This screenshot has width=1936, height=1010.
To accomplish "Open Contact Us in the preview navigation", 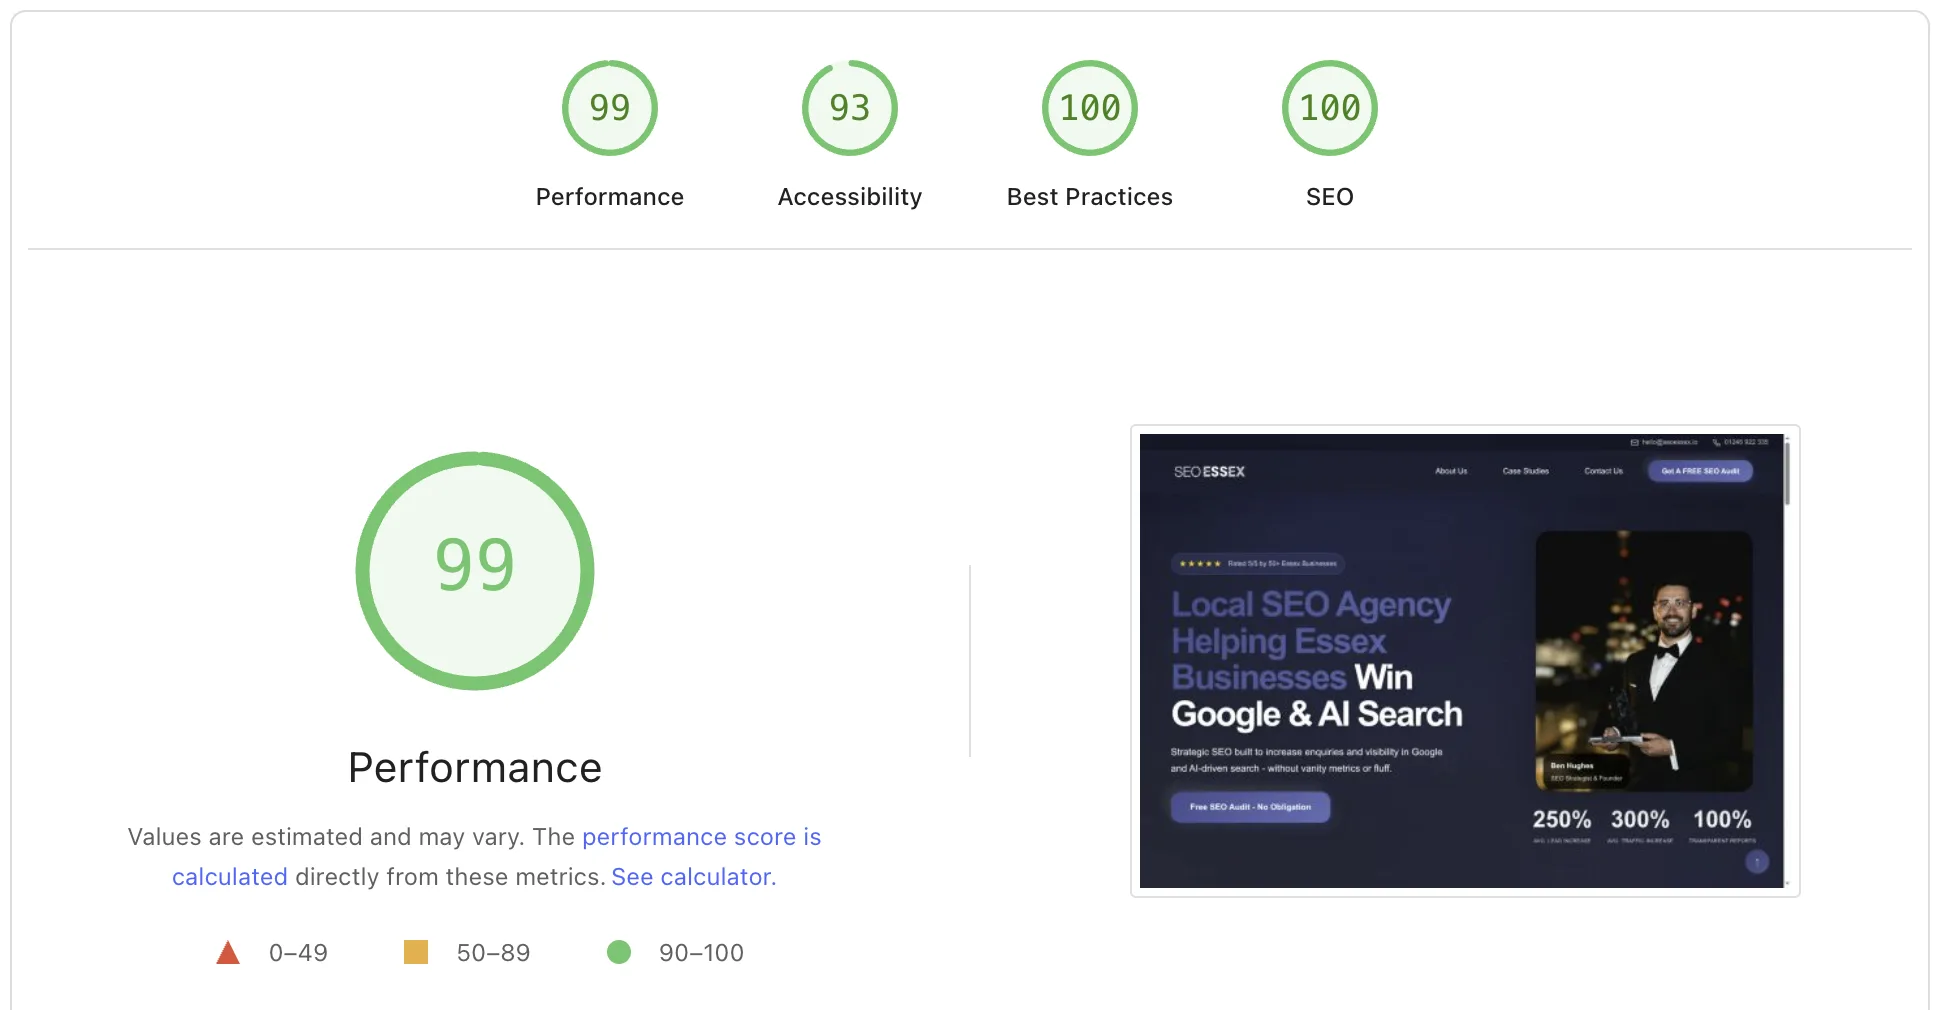I will pos(1603,470).
